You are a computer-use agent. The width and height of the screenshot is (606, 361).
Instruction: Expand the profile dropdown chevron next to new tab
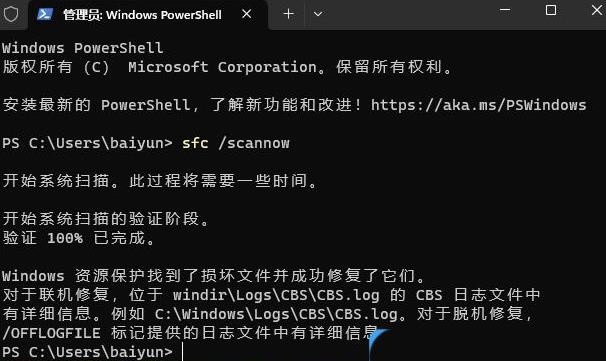(318, 14)
